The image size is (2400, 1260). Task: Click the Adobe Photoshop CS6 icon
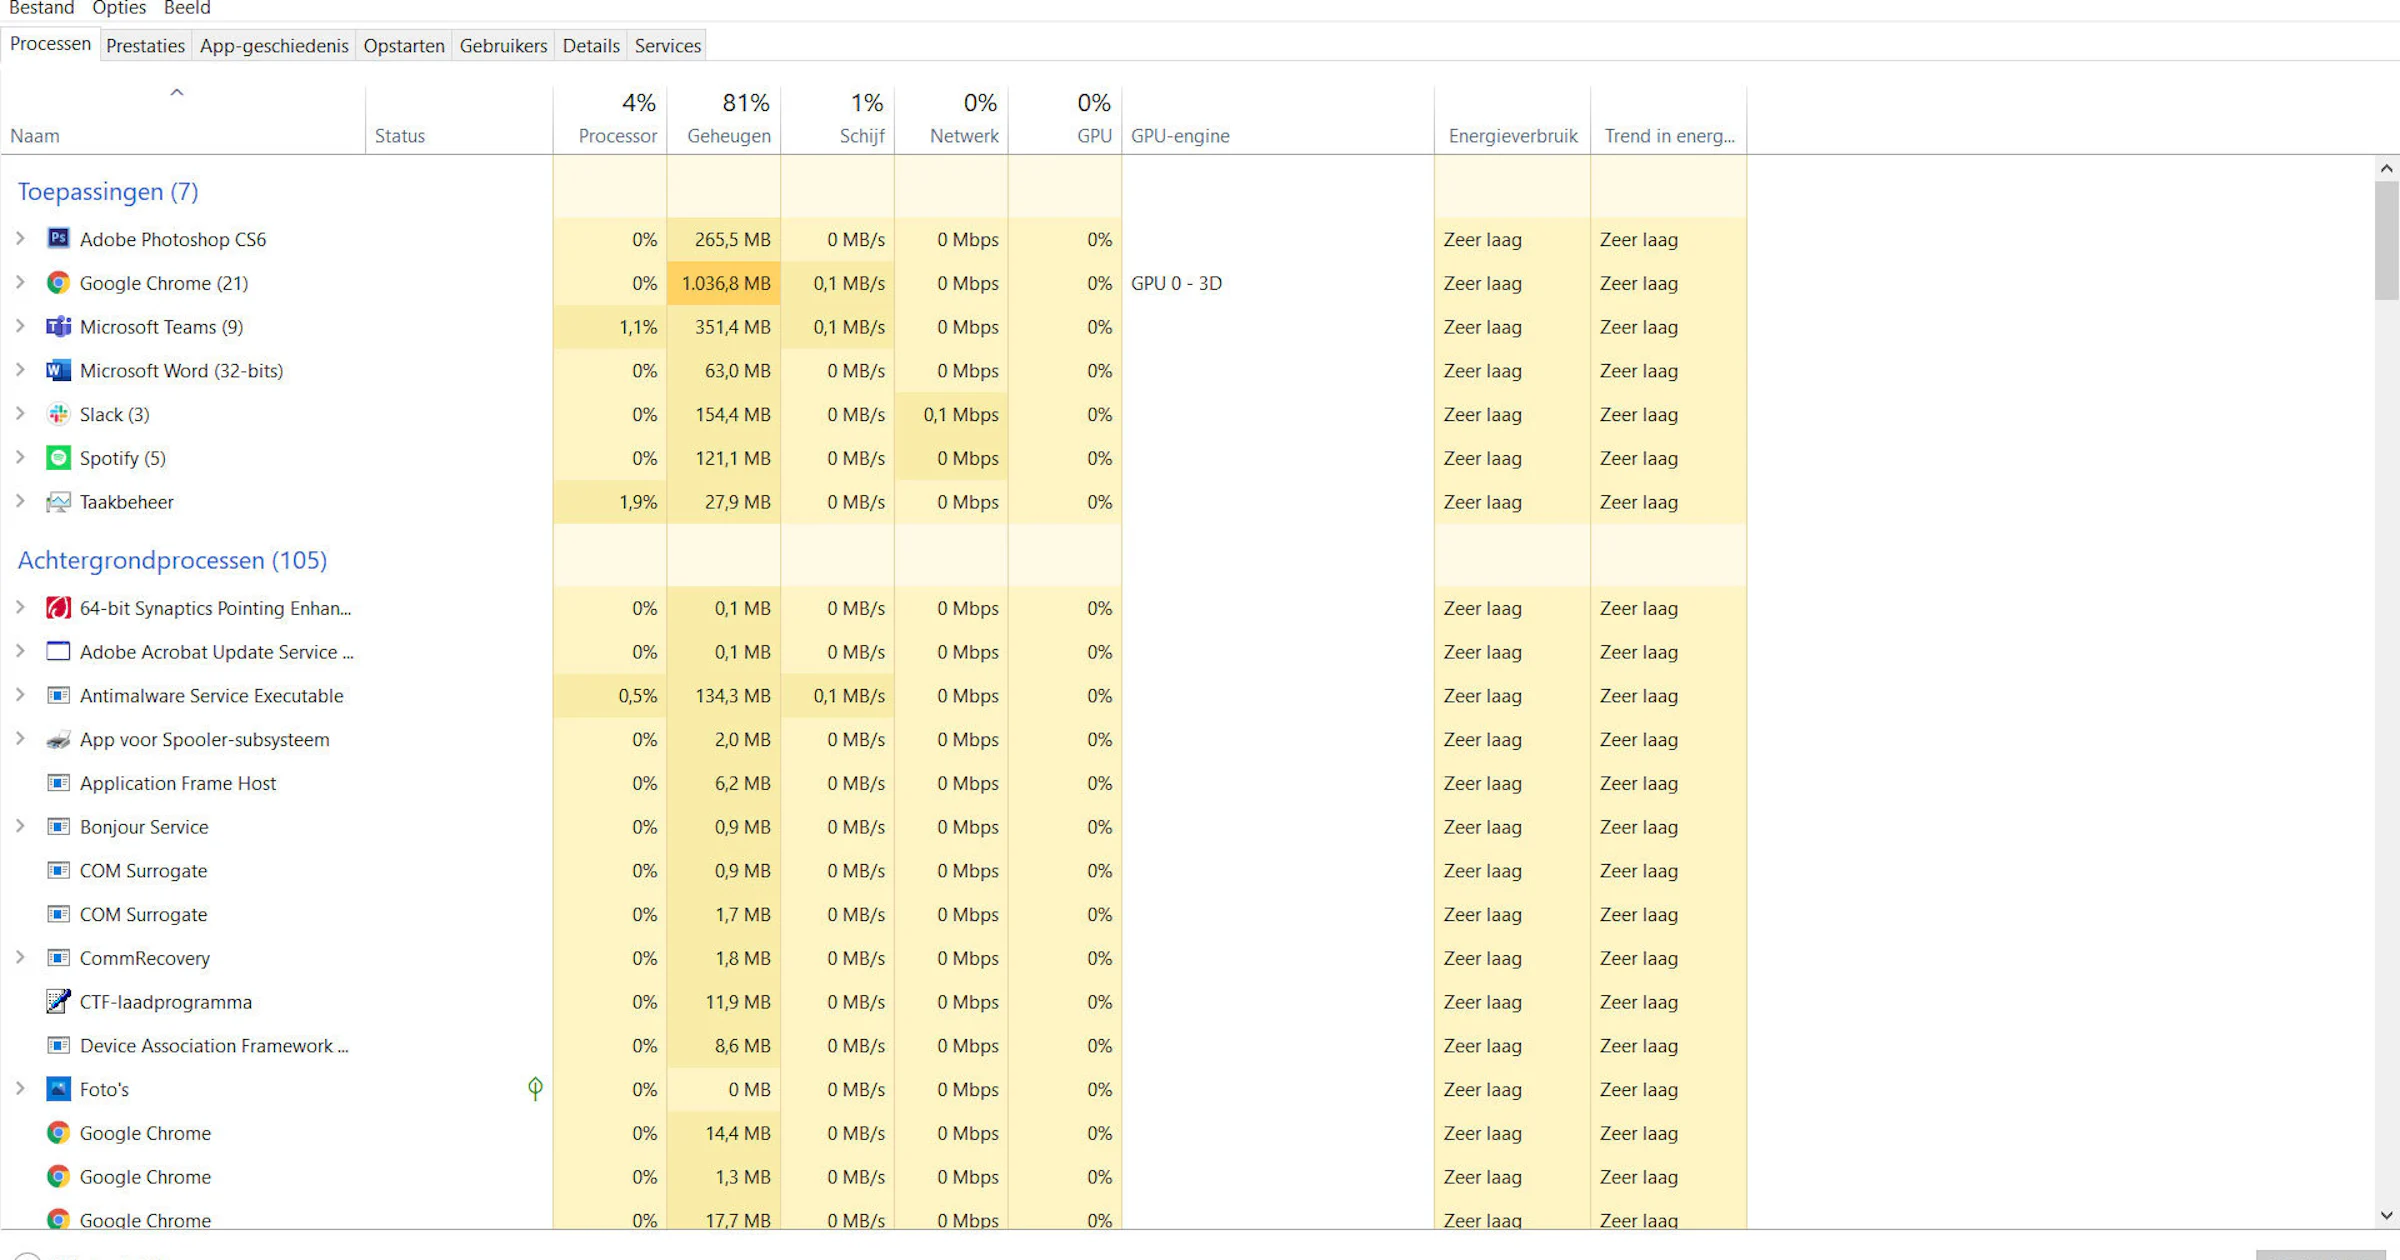(x=58, y=239)
